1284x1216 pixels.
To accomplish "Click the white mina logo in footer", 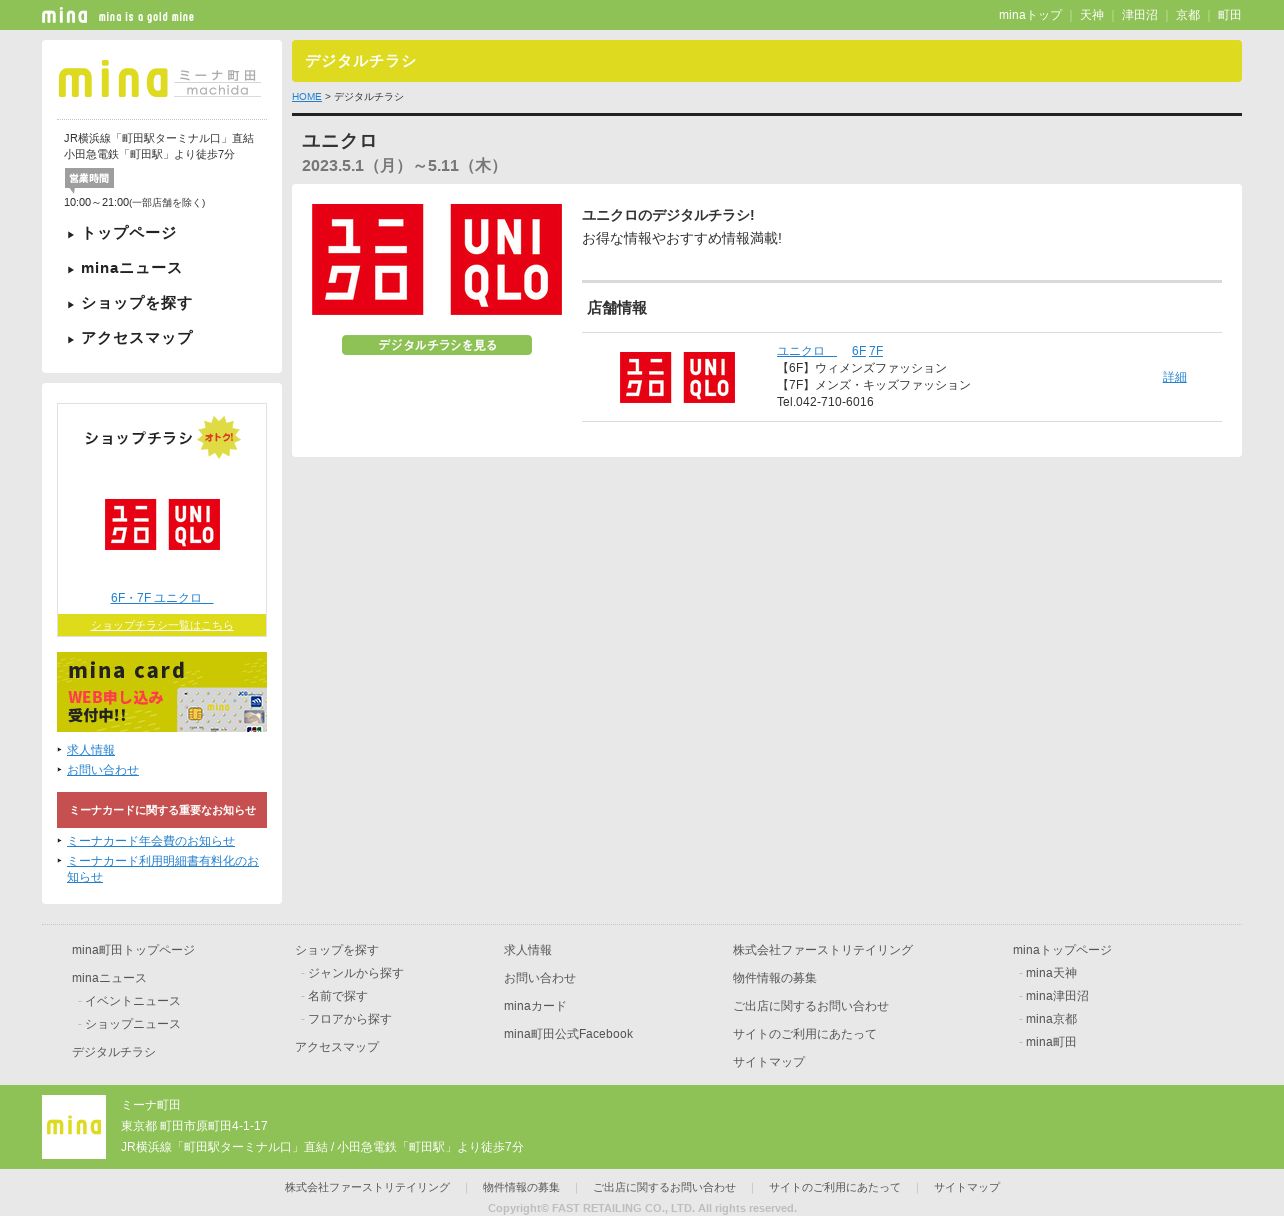I will [74, 1127].
